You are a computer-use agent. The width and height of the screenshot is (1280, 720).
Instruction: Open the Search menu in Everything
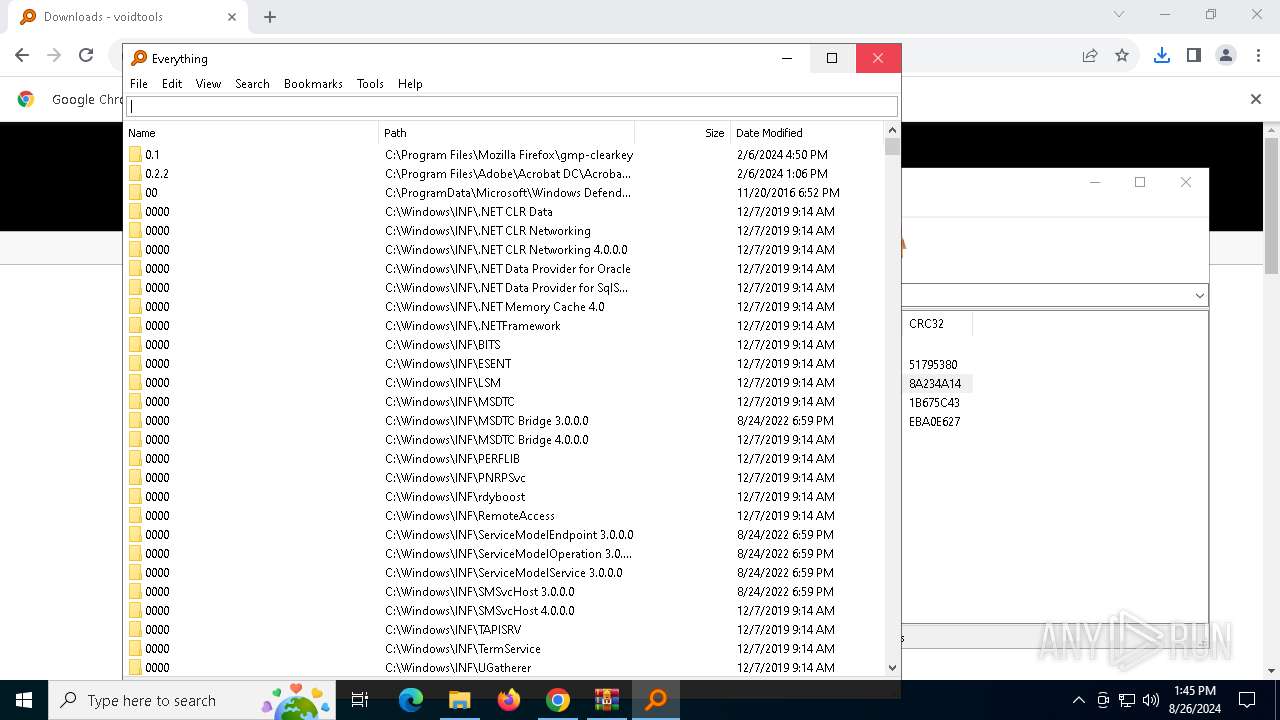252,84
